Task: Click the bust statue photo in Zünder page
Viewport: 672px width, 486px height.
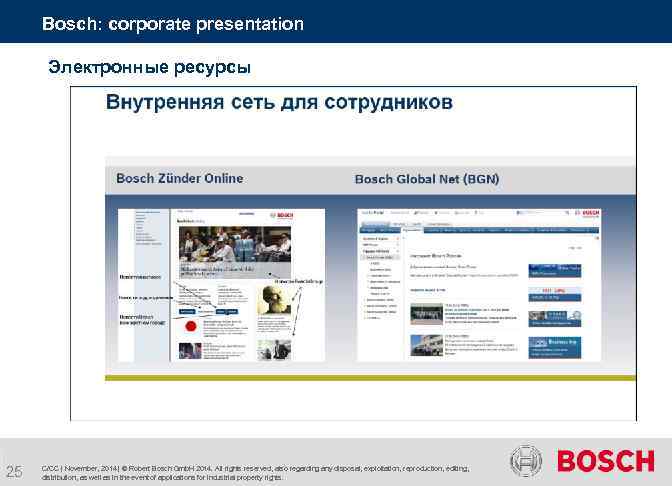Action: point(274,300)
